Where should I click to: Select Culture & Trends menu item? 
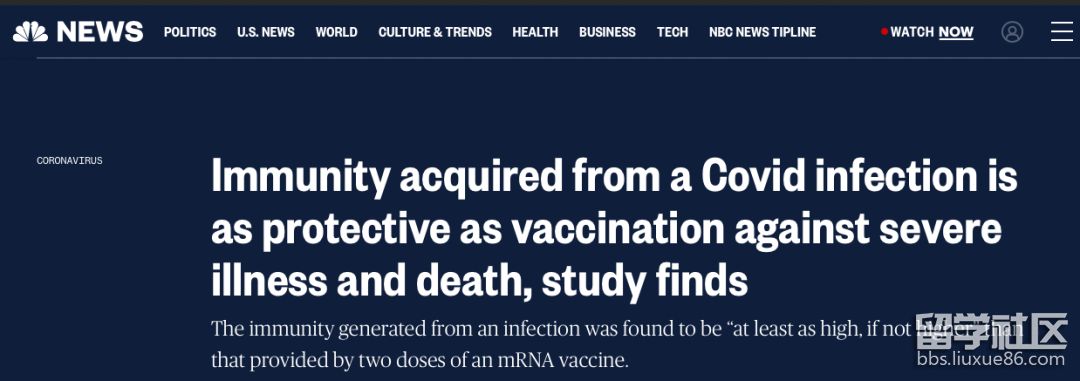tap(435, 32)
